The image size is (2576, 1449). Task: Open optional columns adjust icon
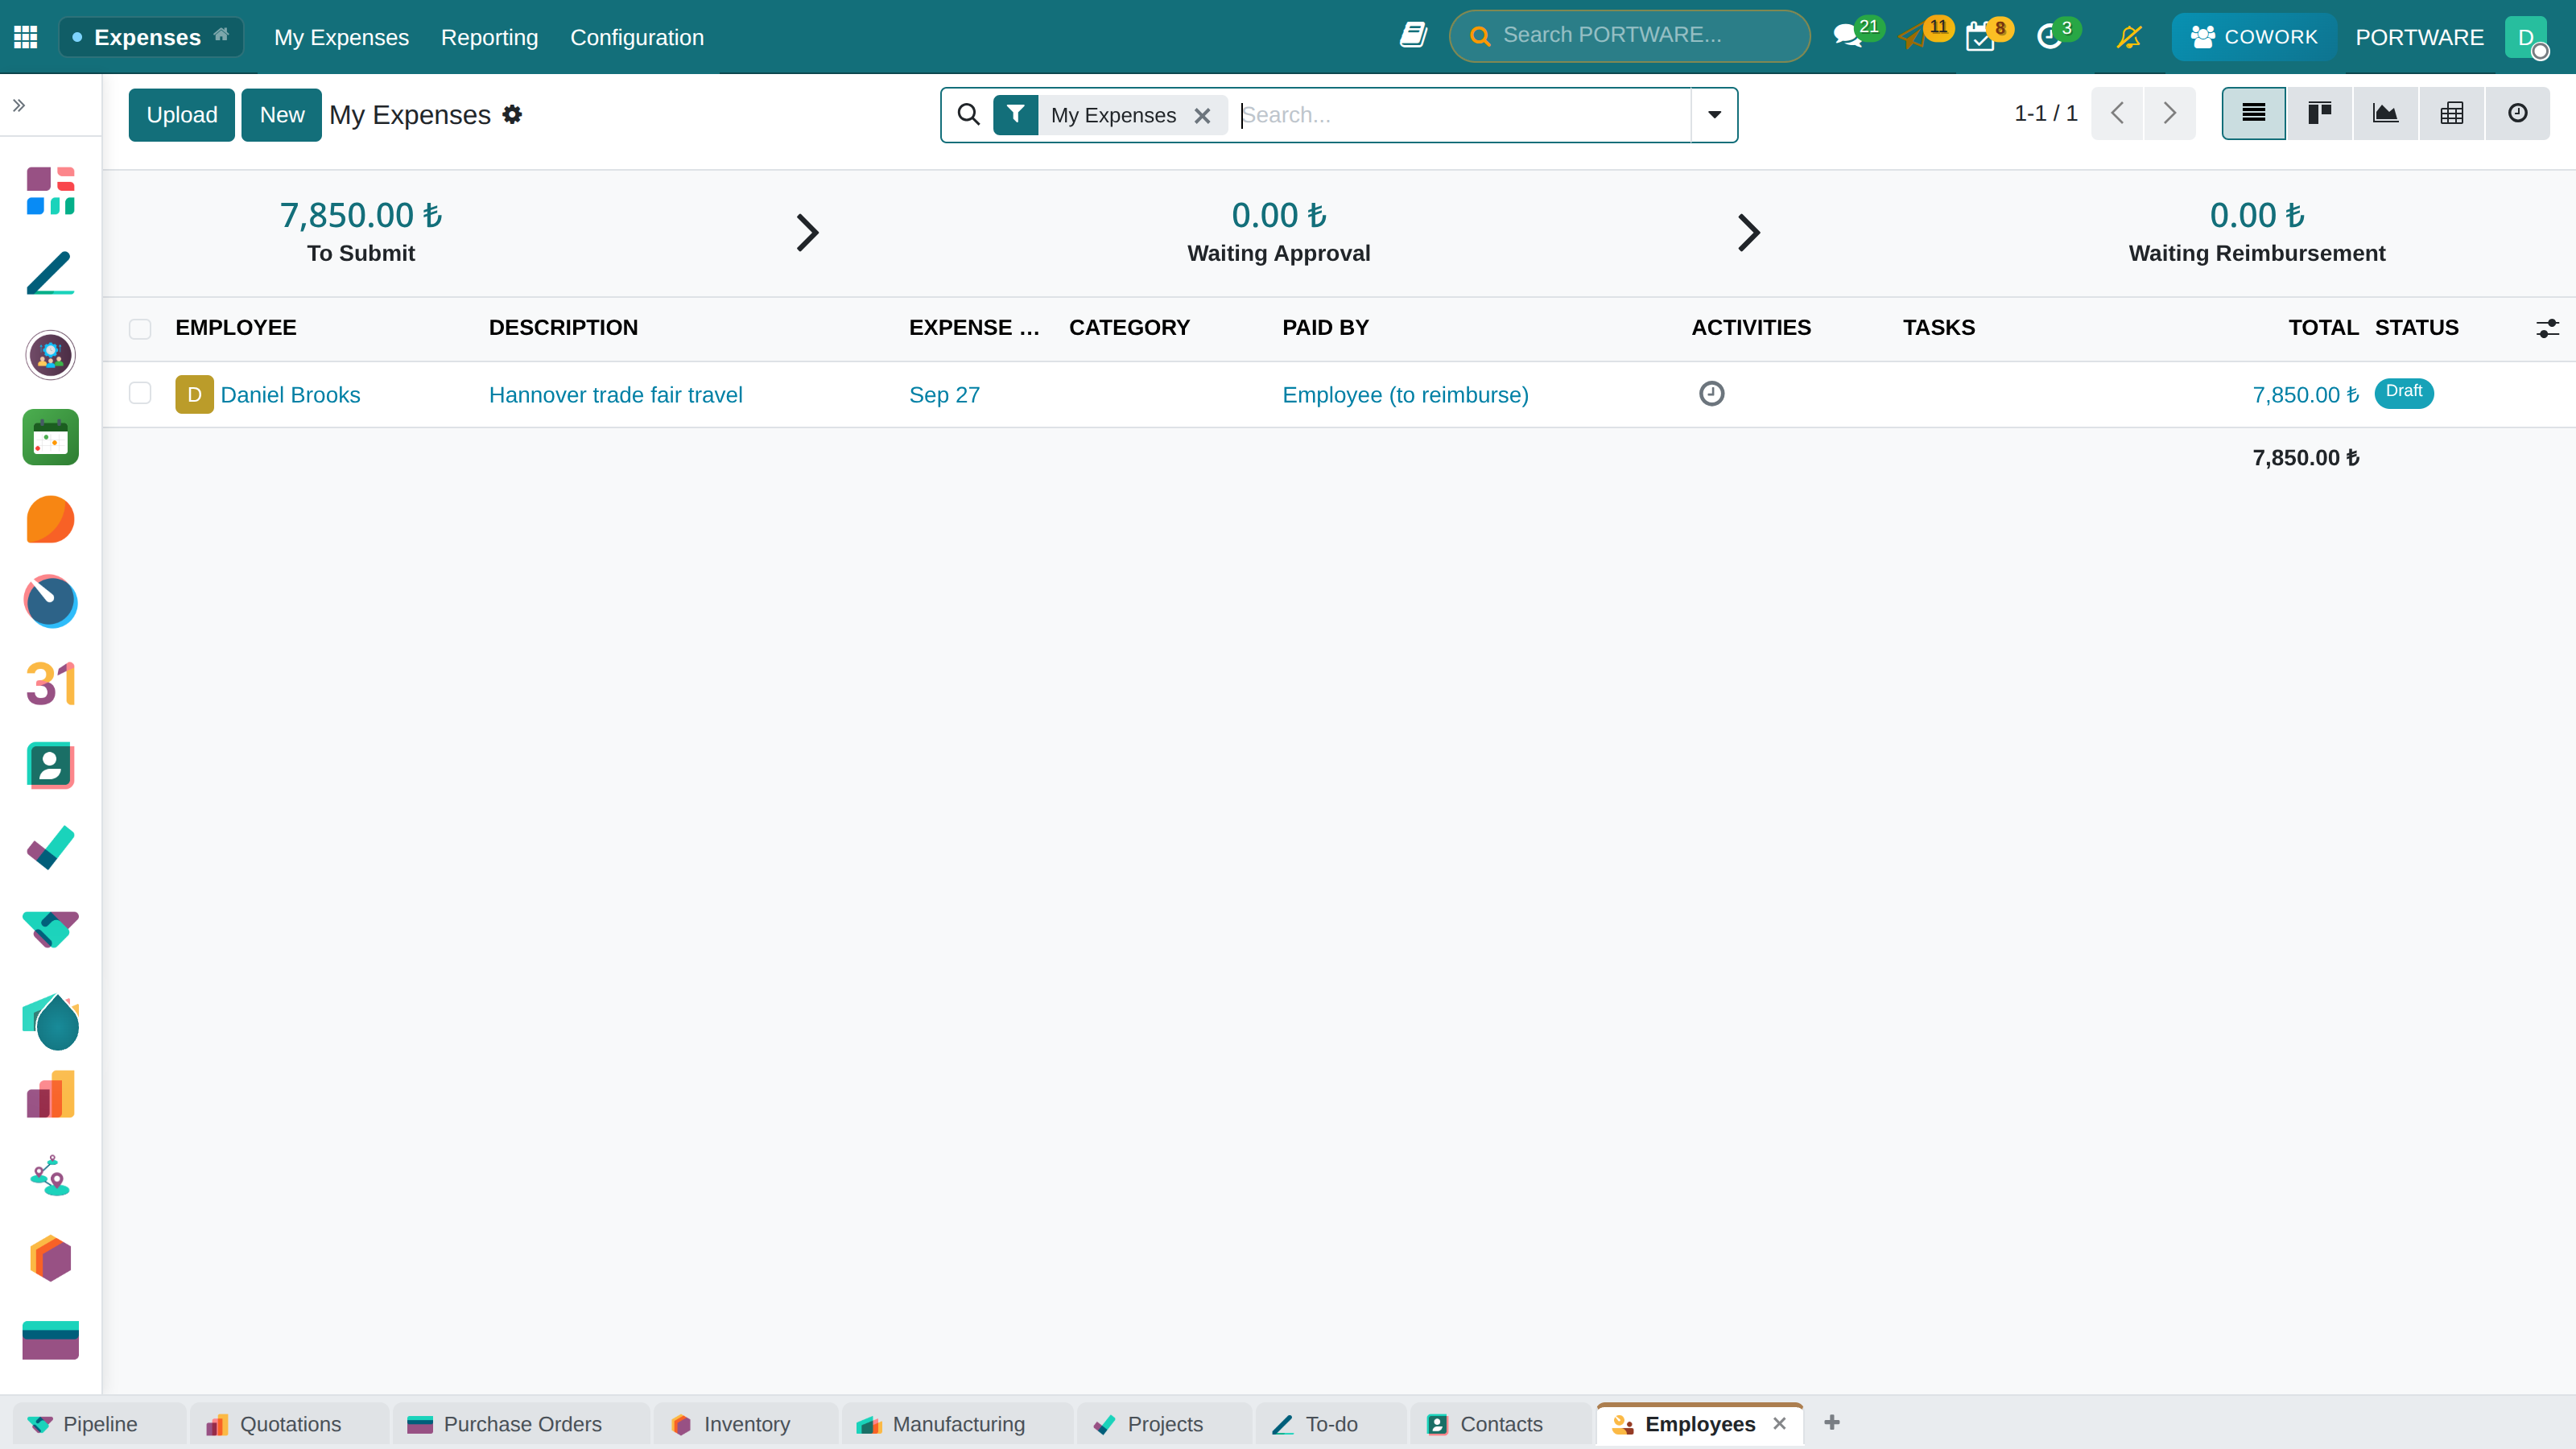tap(2547, 328)
